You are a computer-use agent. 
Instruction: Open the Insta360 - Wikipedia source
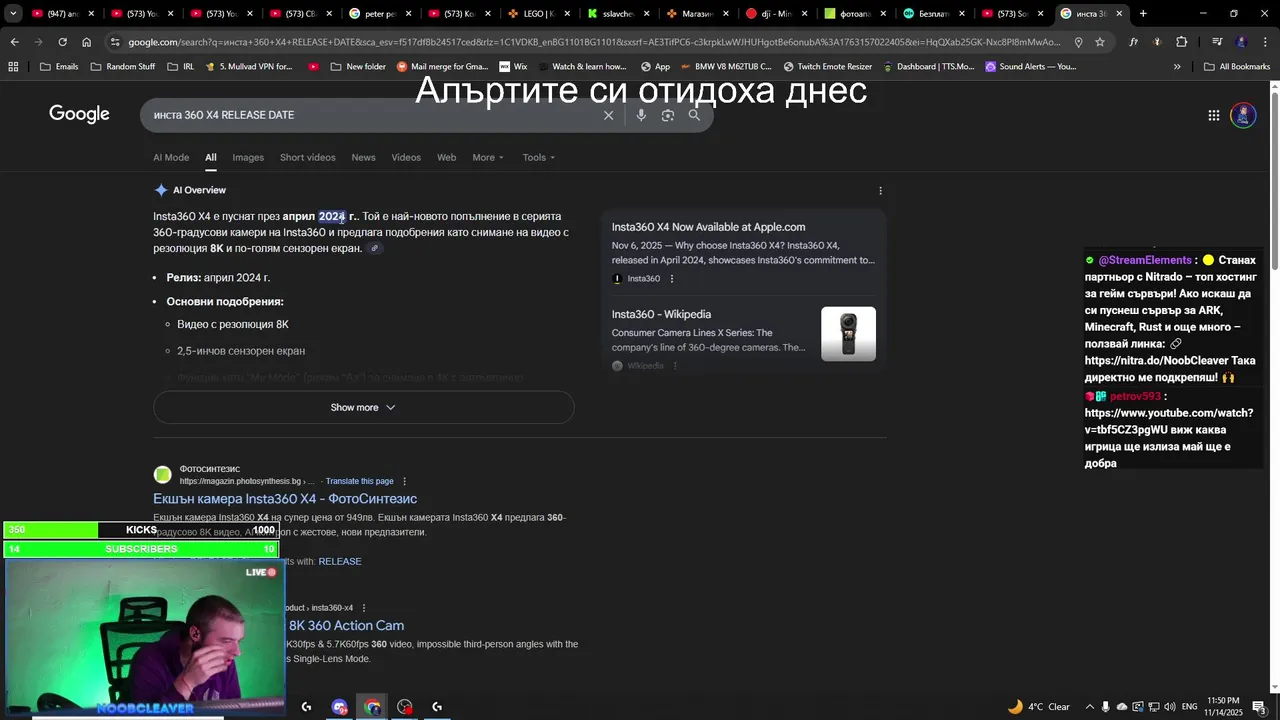pos(661,314)
